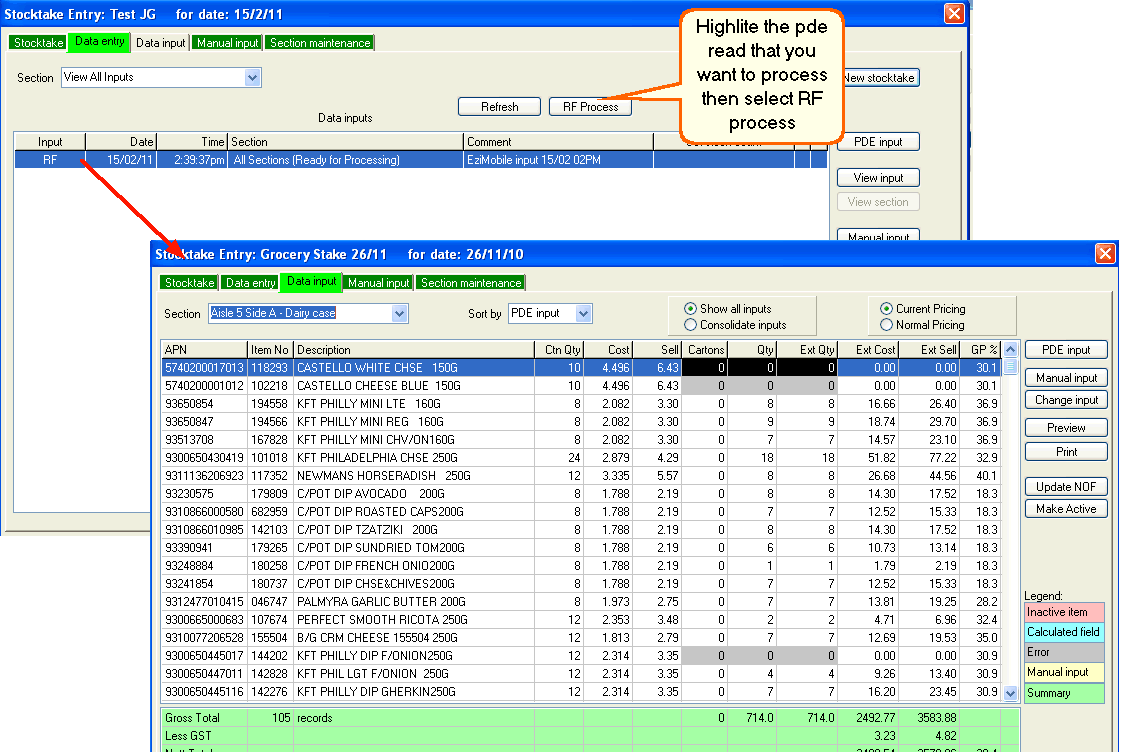The image size is (1148, 752).
Task: Open Section maintenance tab in Test JG window
Action: coord(320,42)
